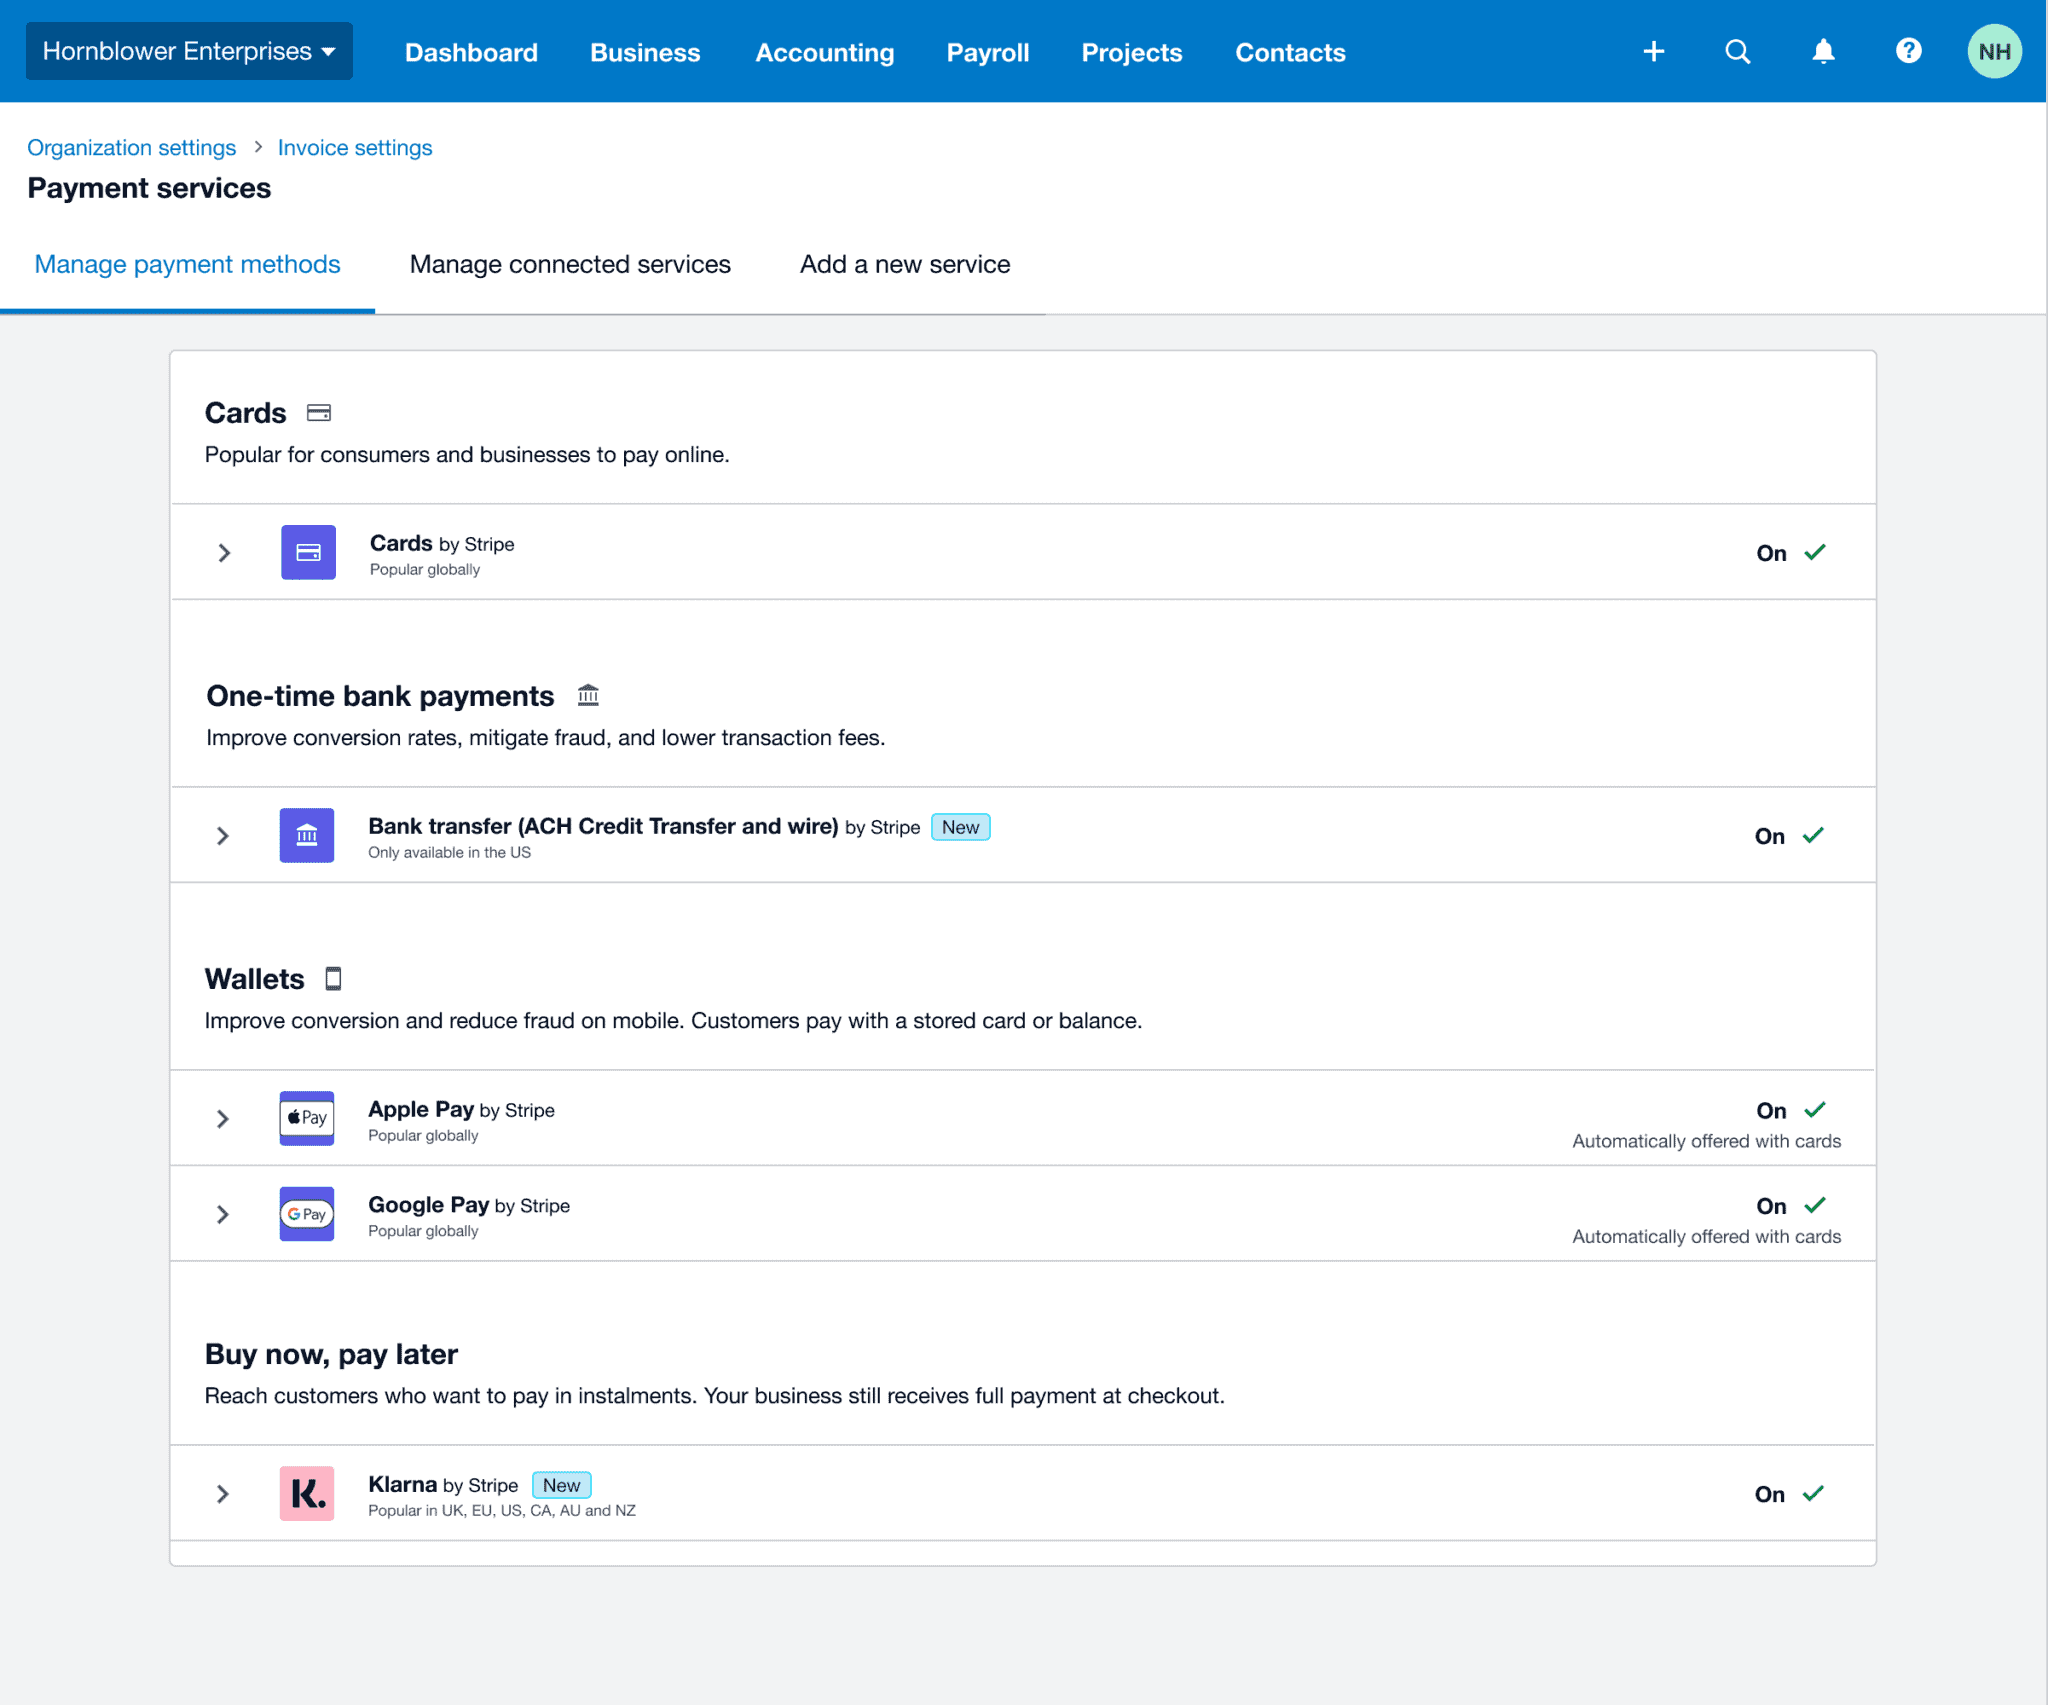The image size is (2048, 1705).
Task: Click the Apple Pay logo icon
Action: click(x=306, y=1118)
